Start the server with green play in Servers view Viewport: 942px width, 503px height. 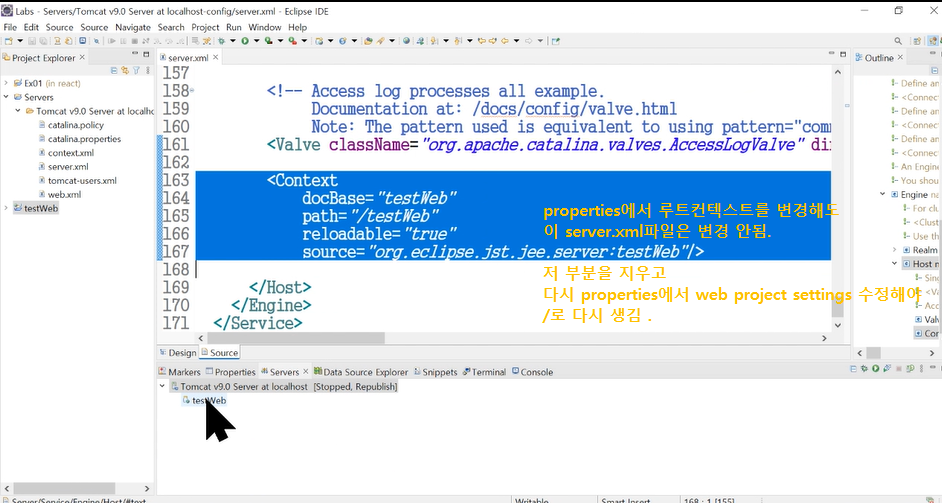875,368
